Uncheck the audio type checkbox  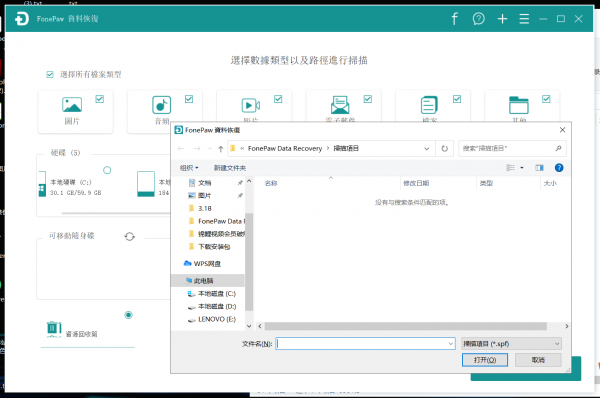(x=189, y=99)
